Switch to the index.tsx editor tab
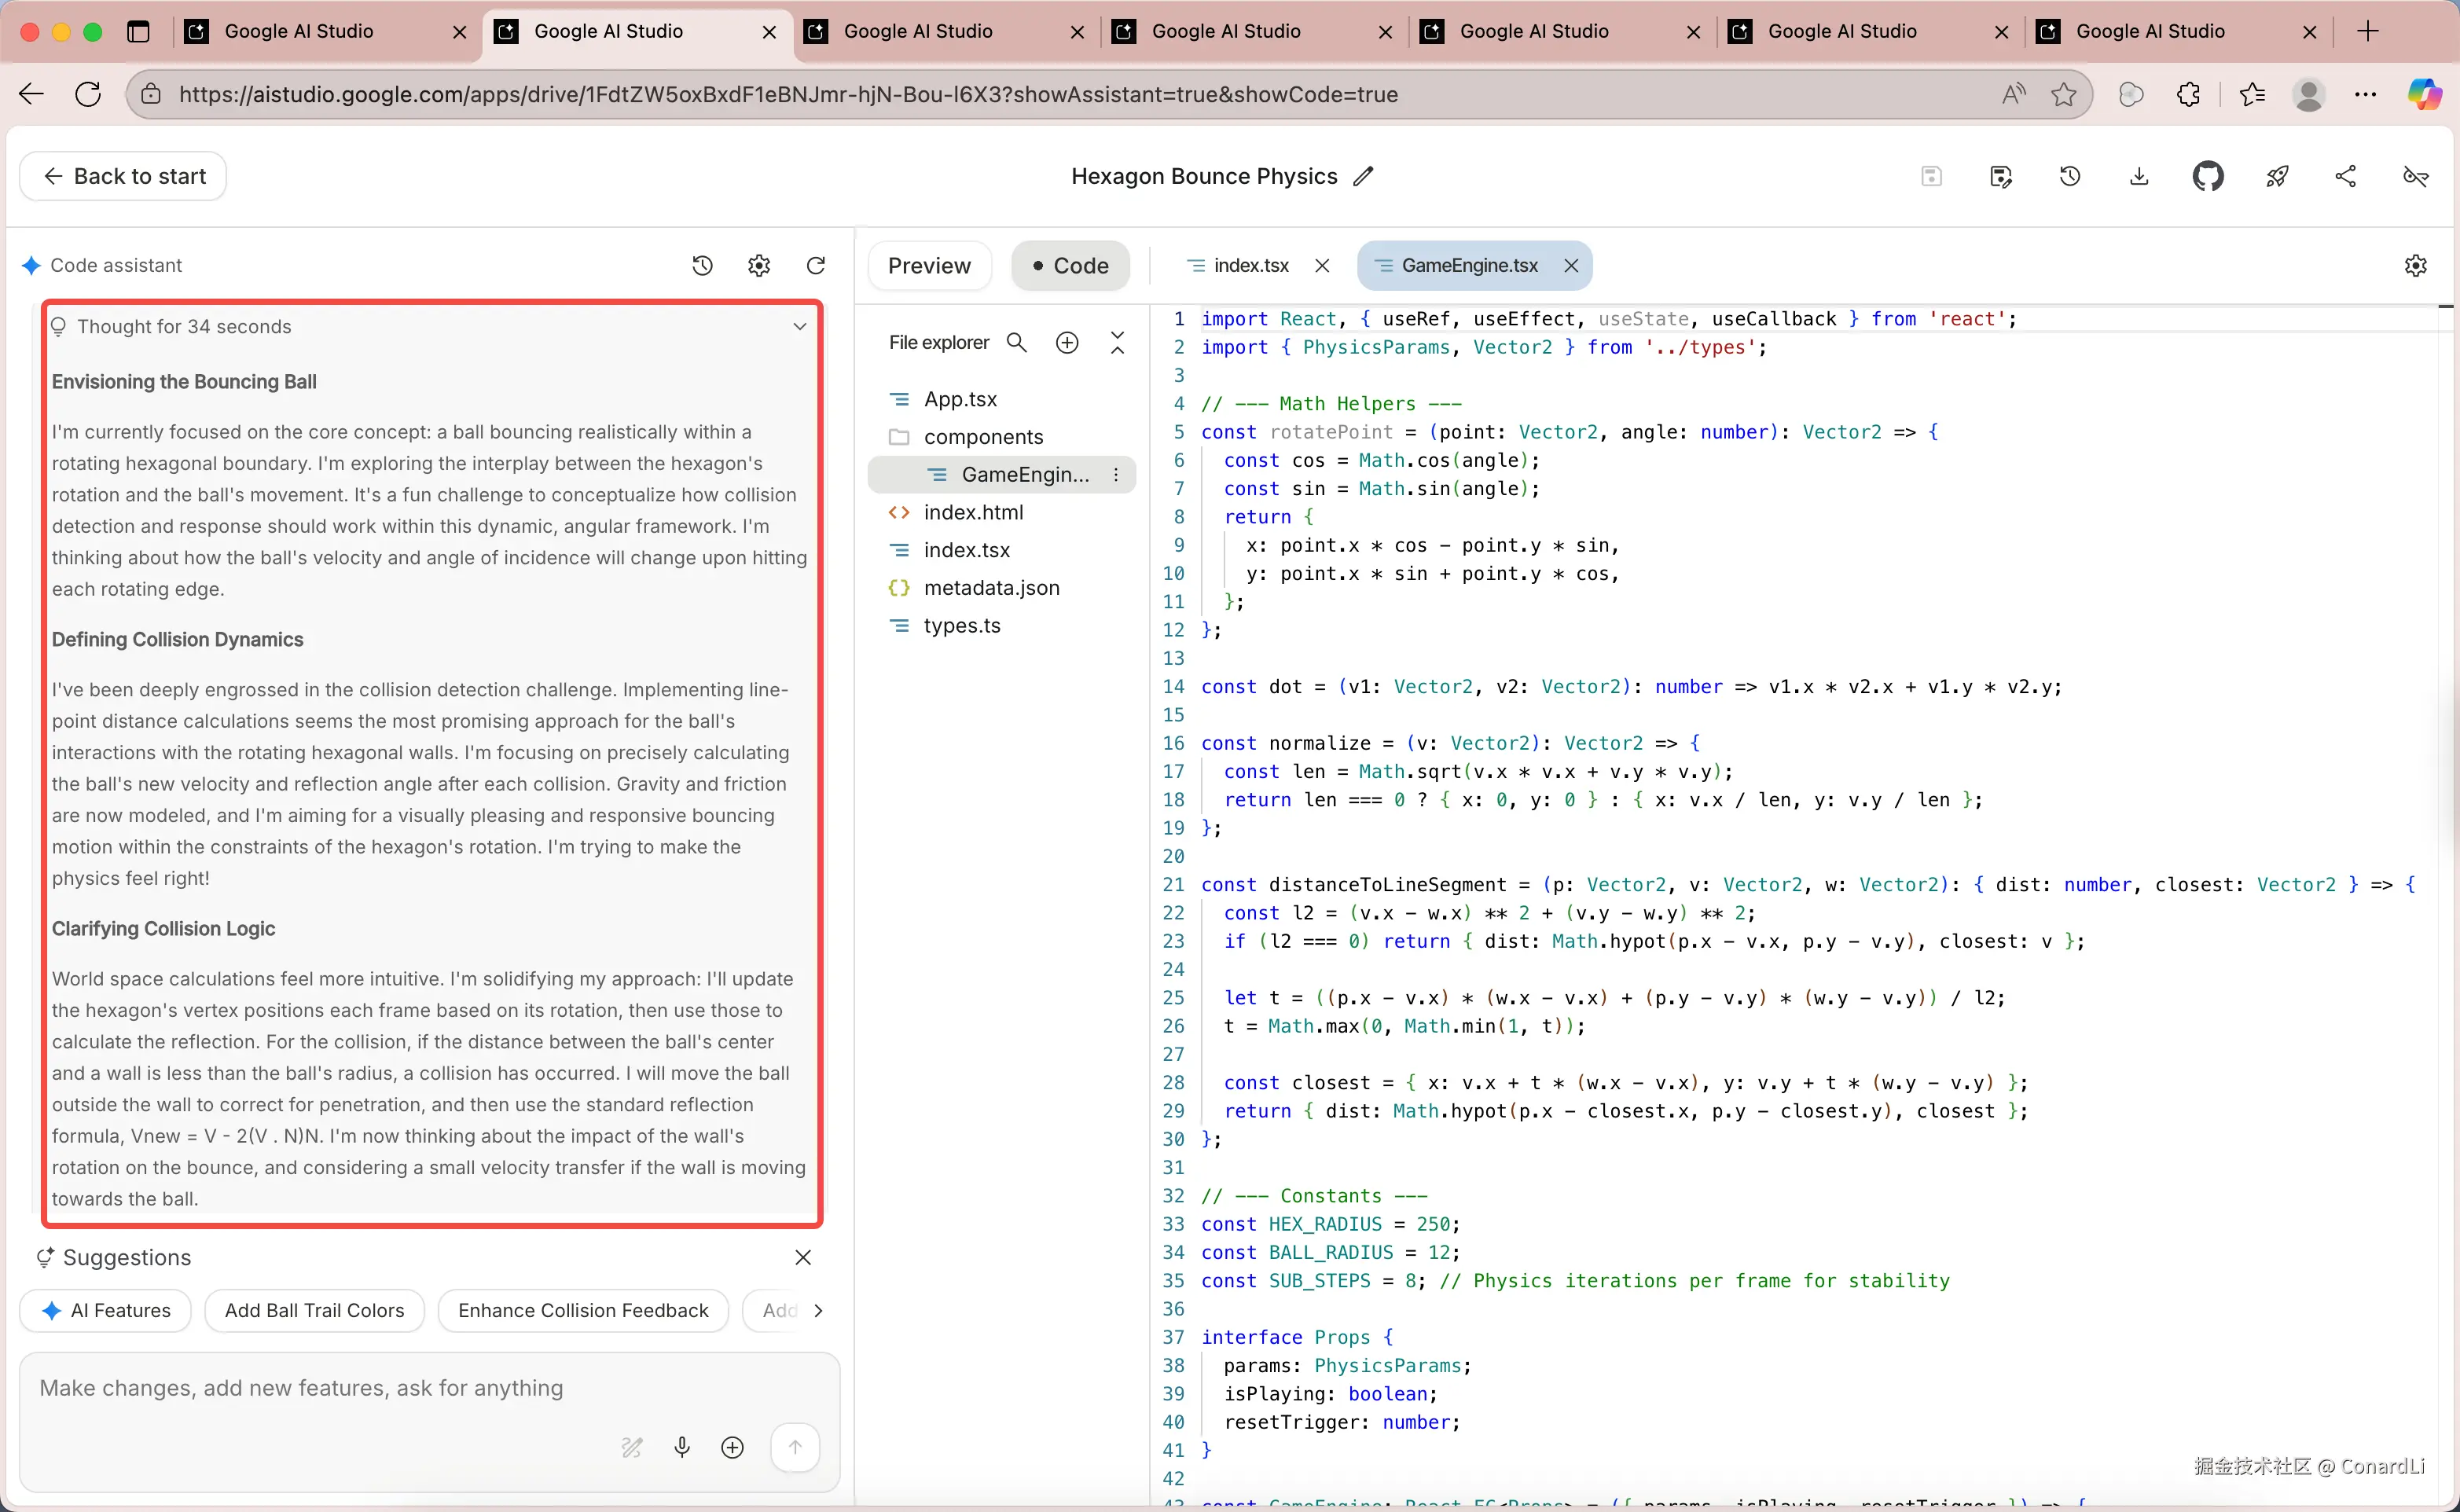 point(1250,266)
